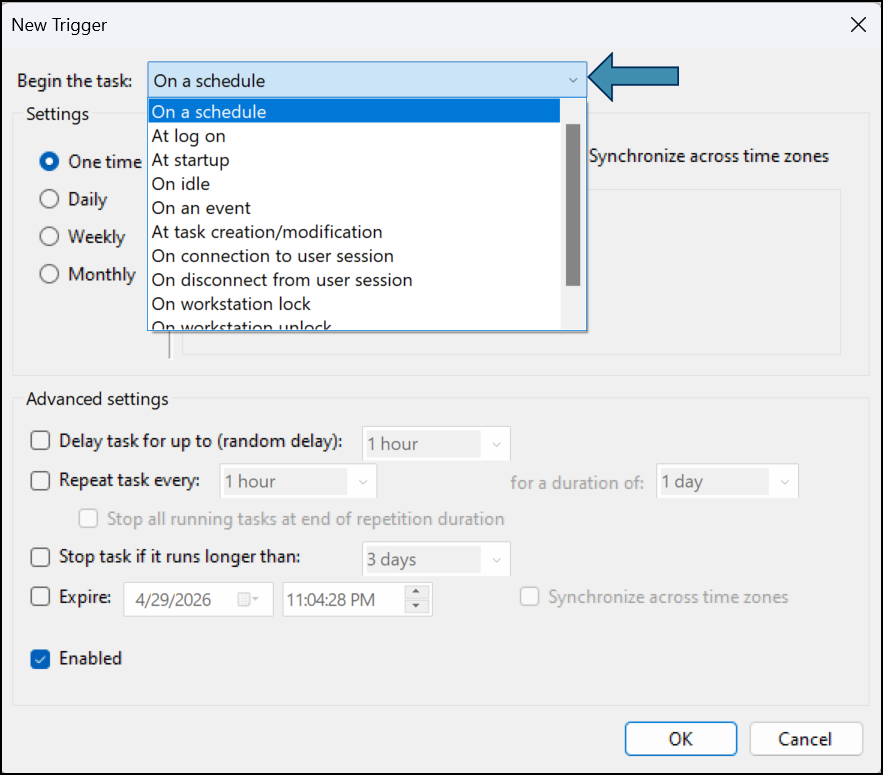Choose "At startup" trigger option
Image resolution: width=883 pixels, height=775 pixels.
click(191, 160)
